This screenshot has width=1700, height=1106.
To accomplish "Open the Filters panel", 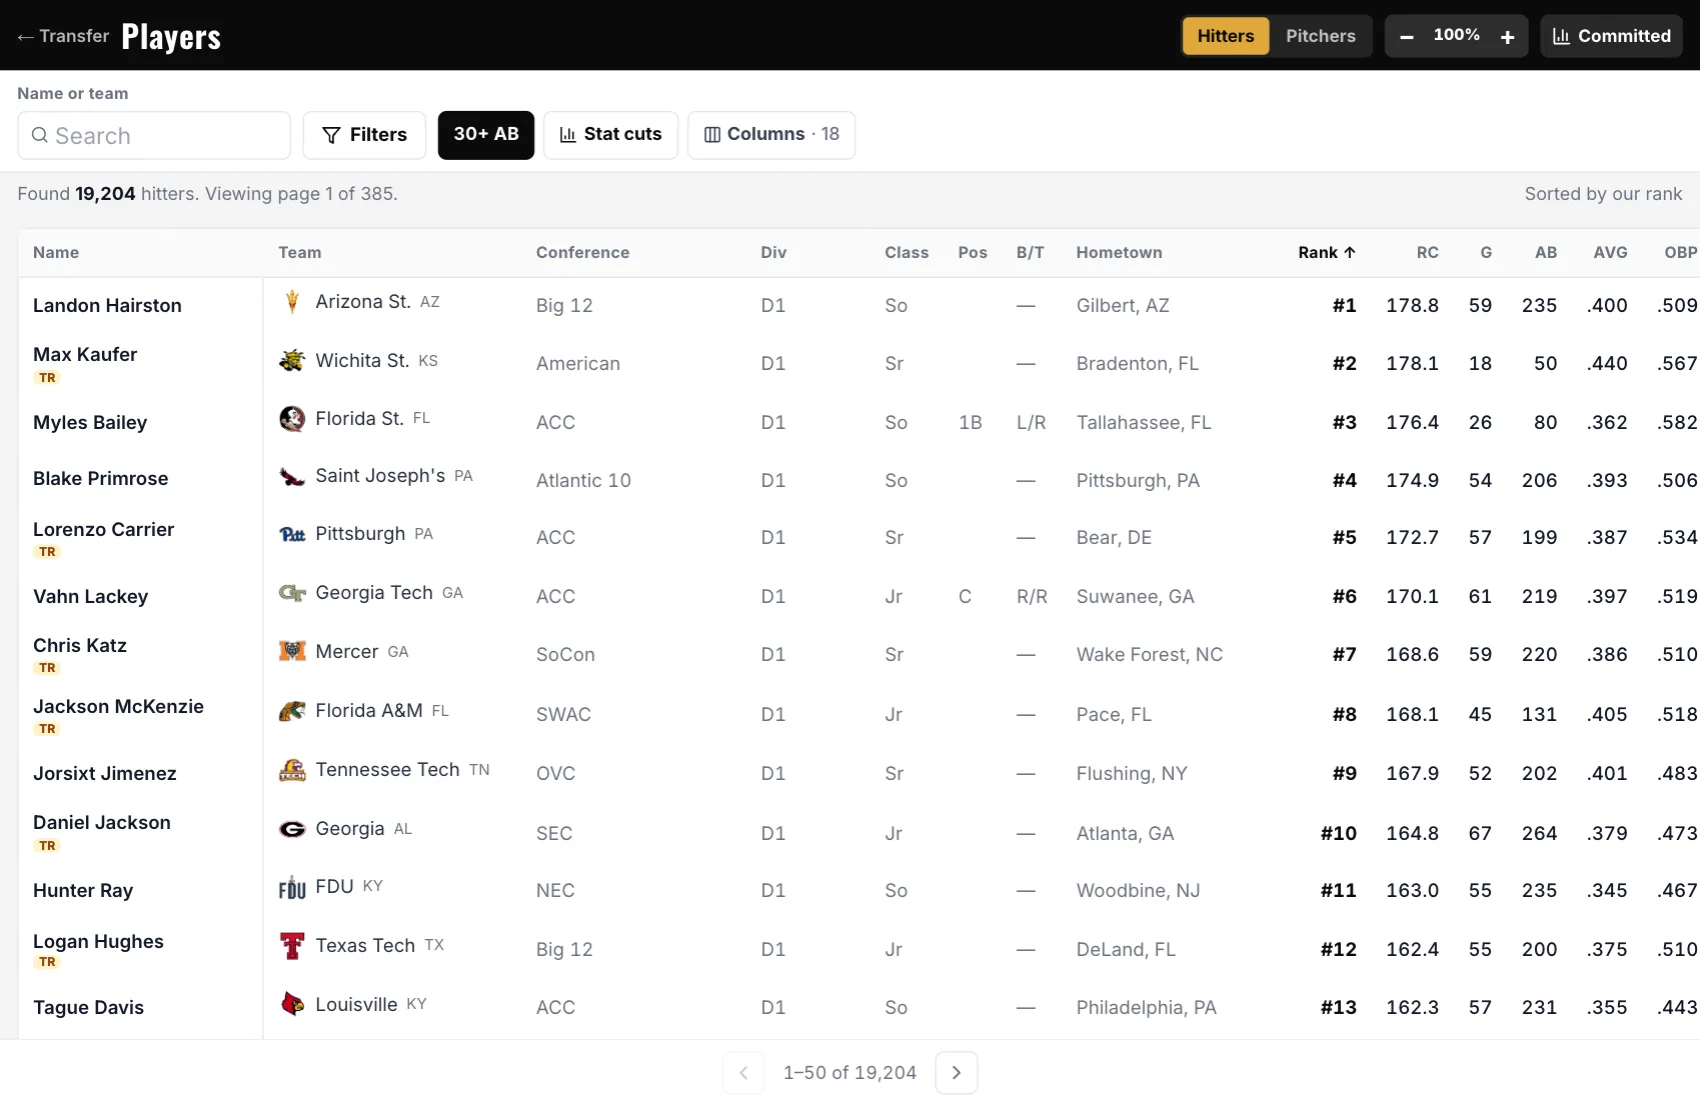I will point(365,135).
